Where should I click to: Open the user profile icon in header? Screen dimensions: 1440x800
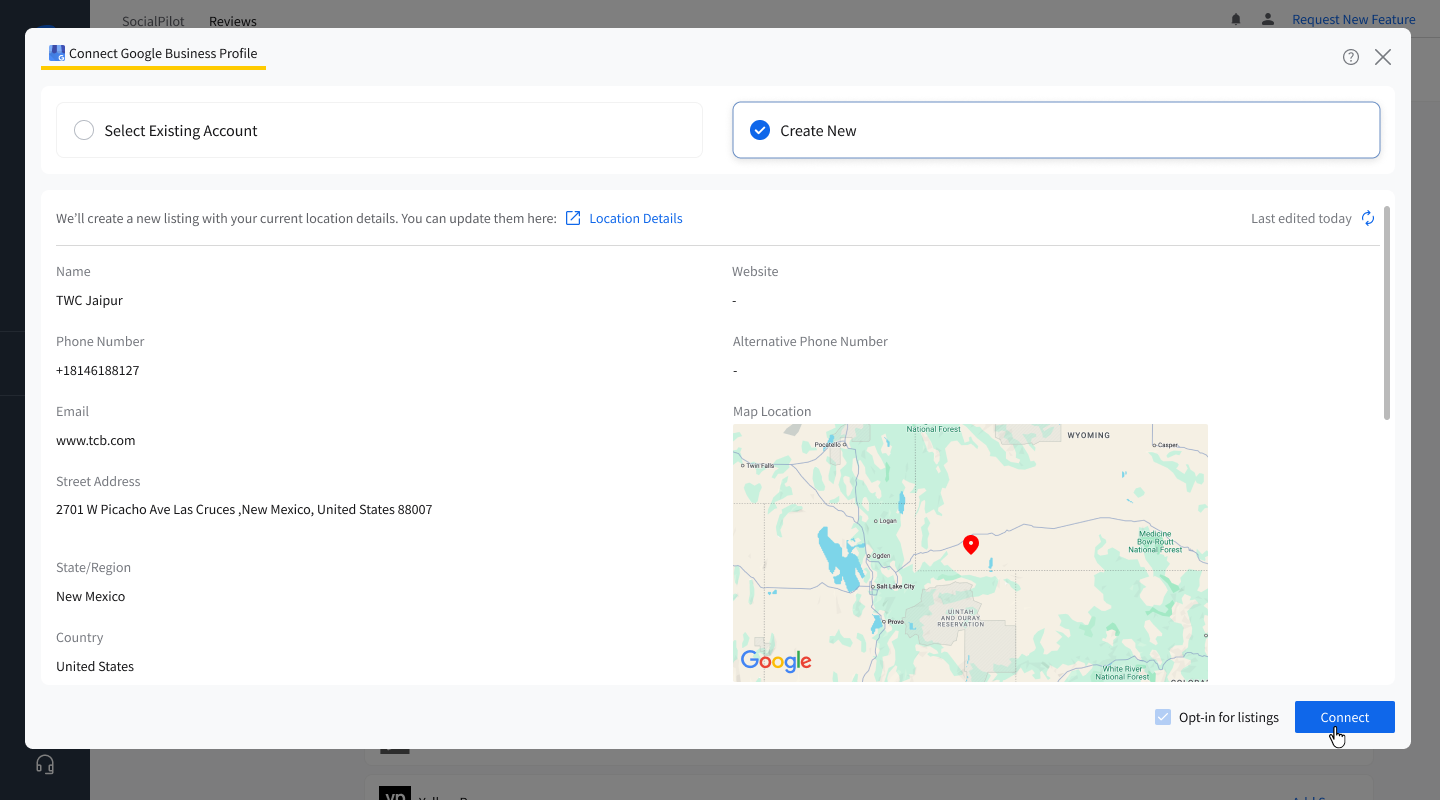1268,19
